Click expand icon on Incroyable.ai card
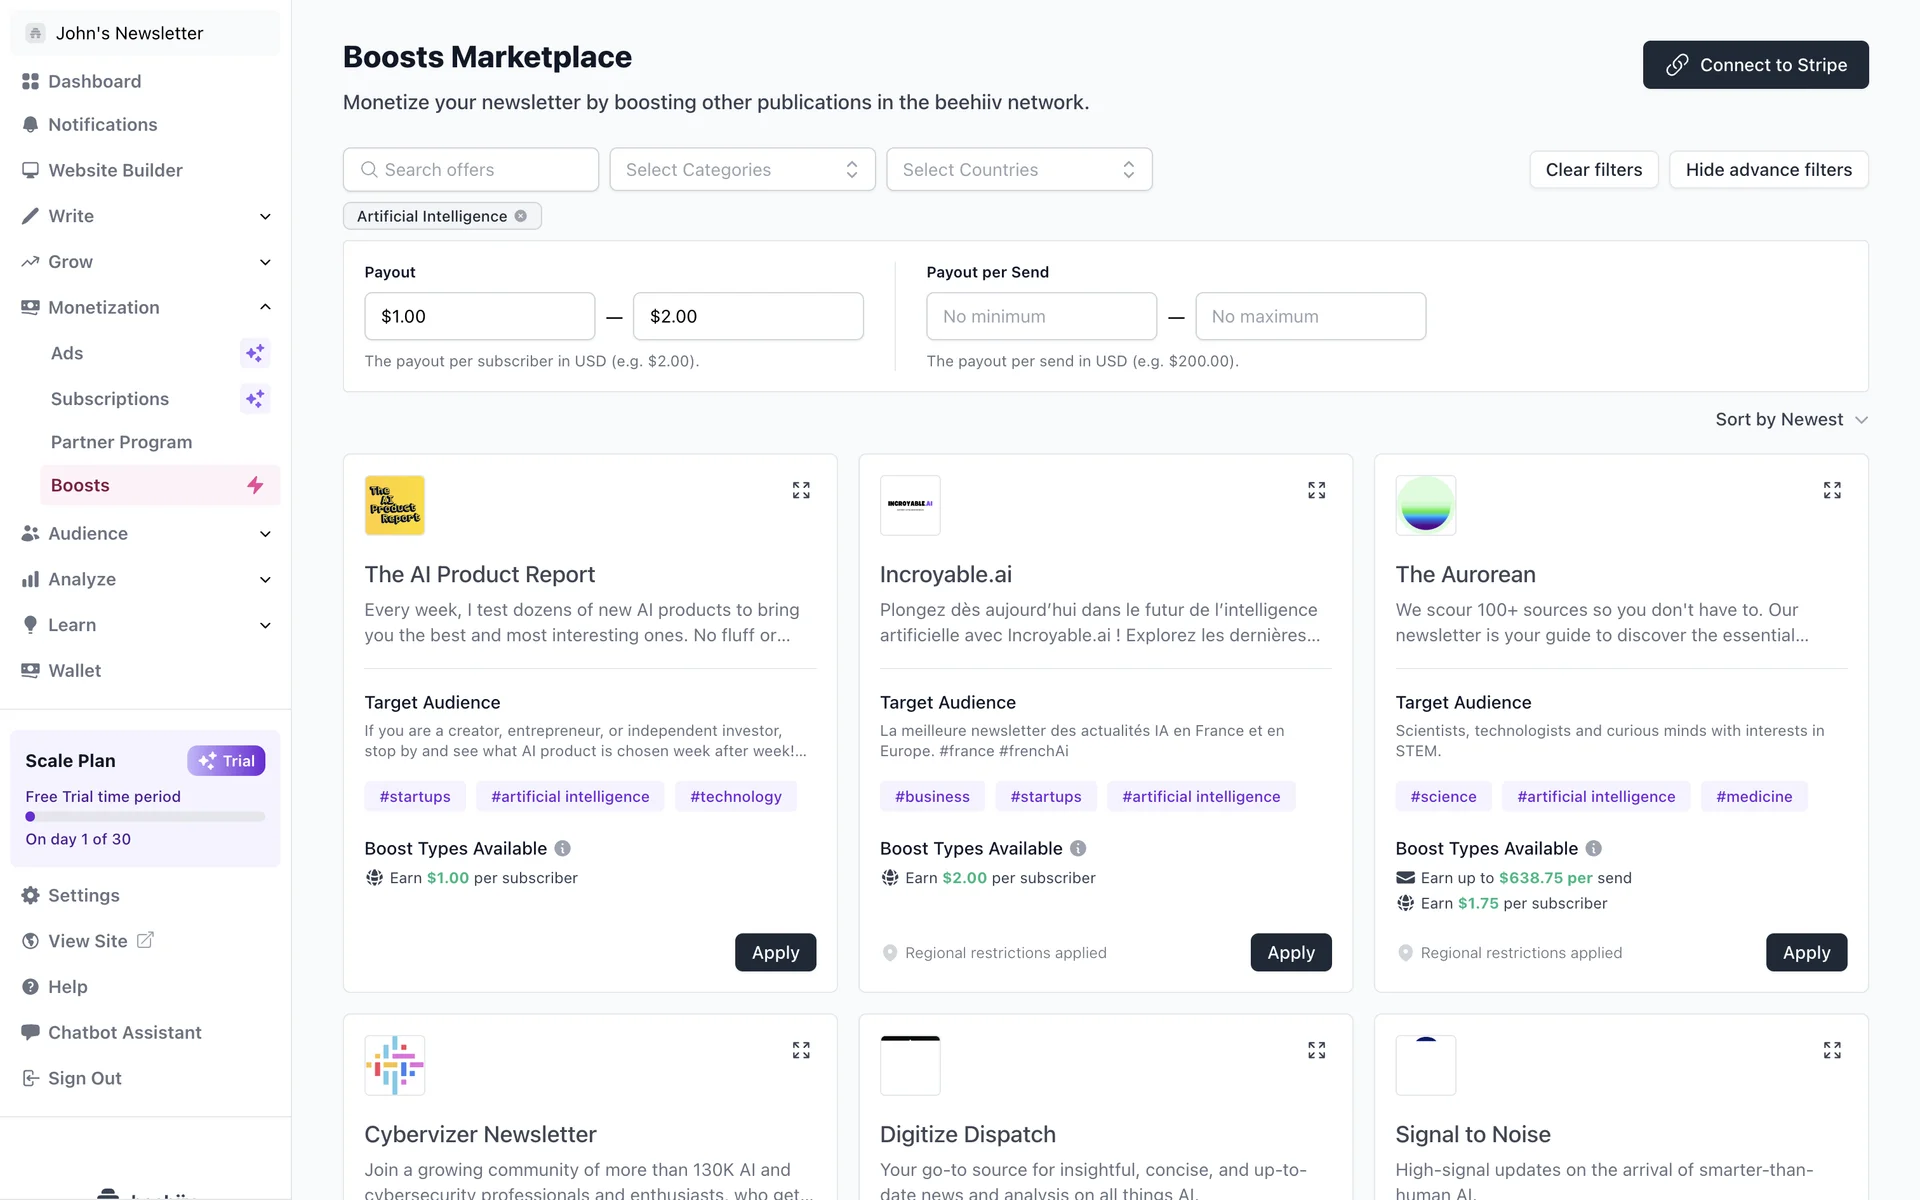1920x1200 pixels. 1316,490
